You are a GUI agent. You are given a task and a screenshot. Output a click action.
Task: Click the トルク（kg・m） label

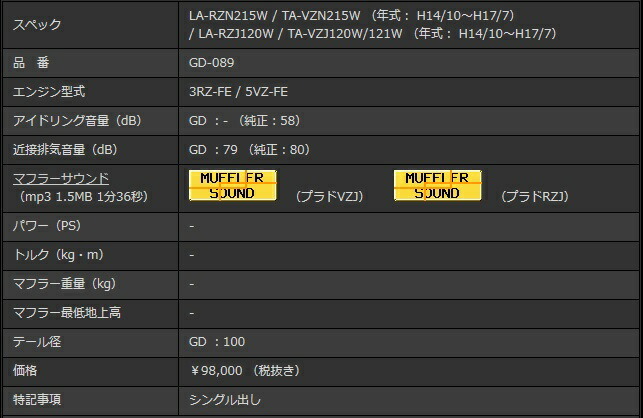(59, 255)
